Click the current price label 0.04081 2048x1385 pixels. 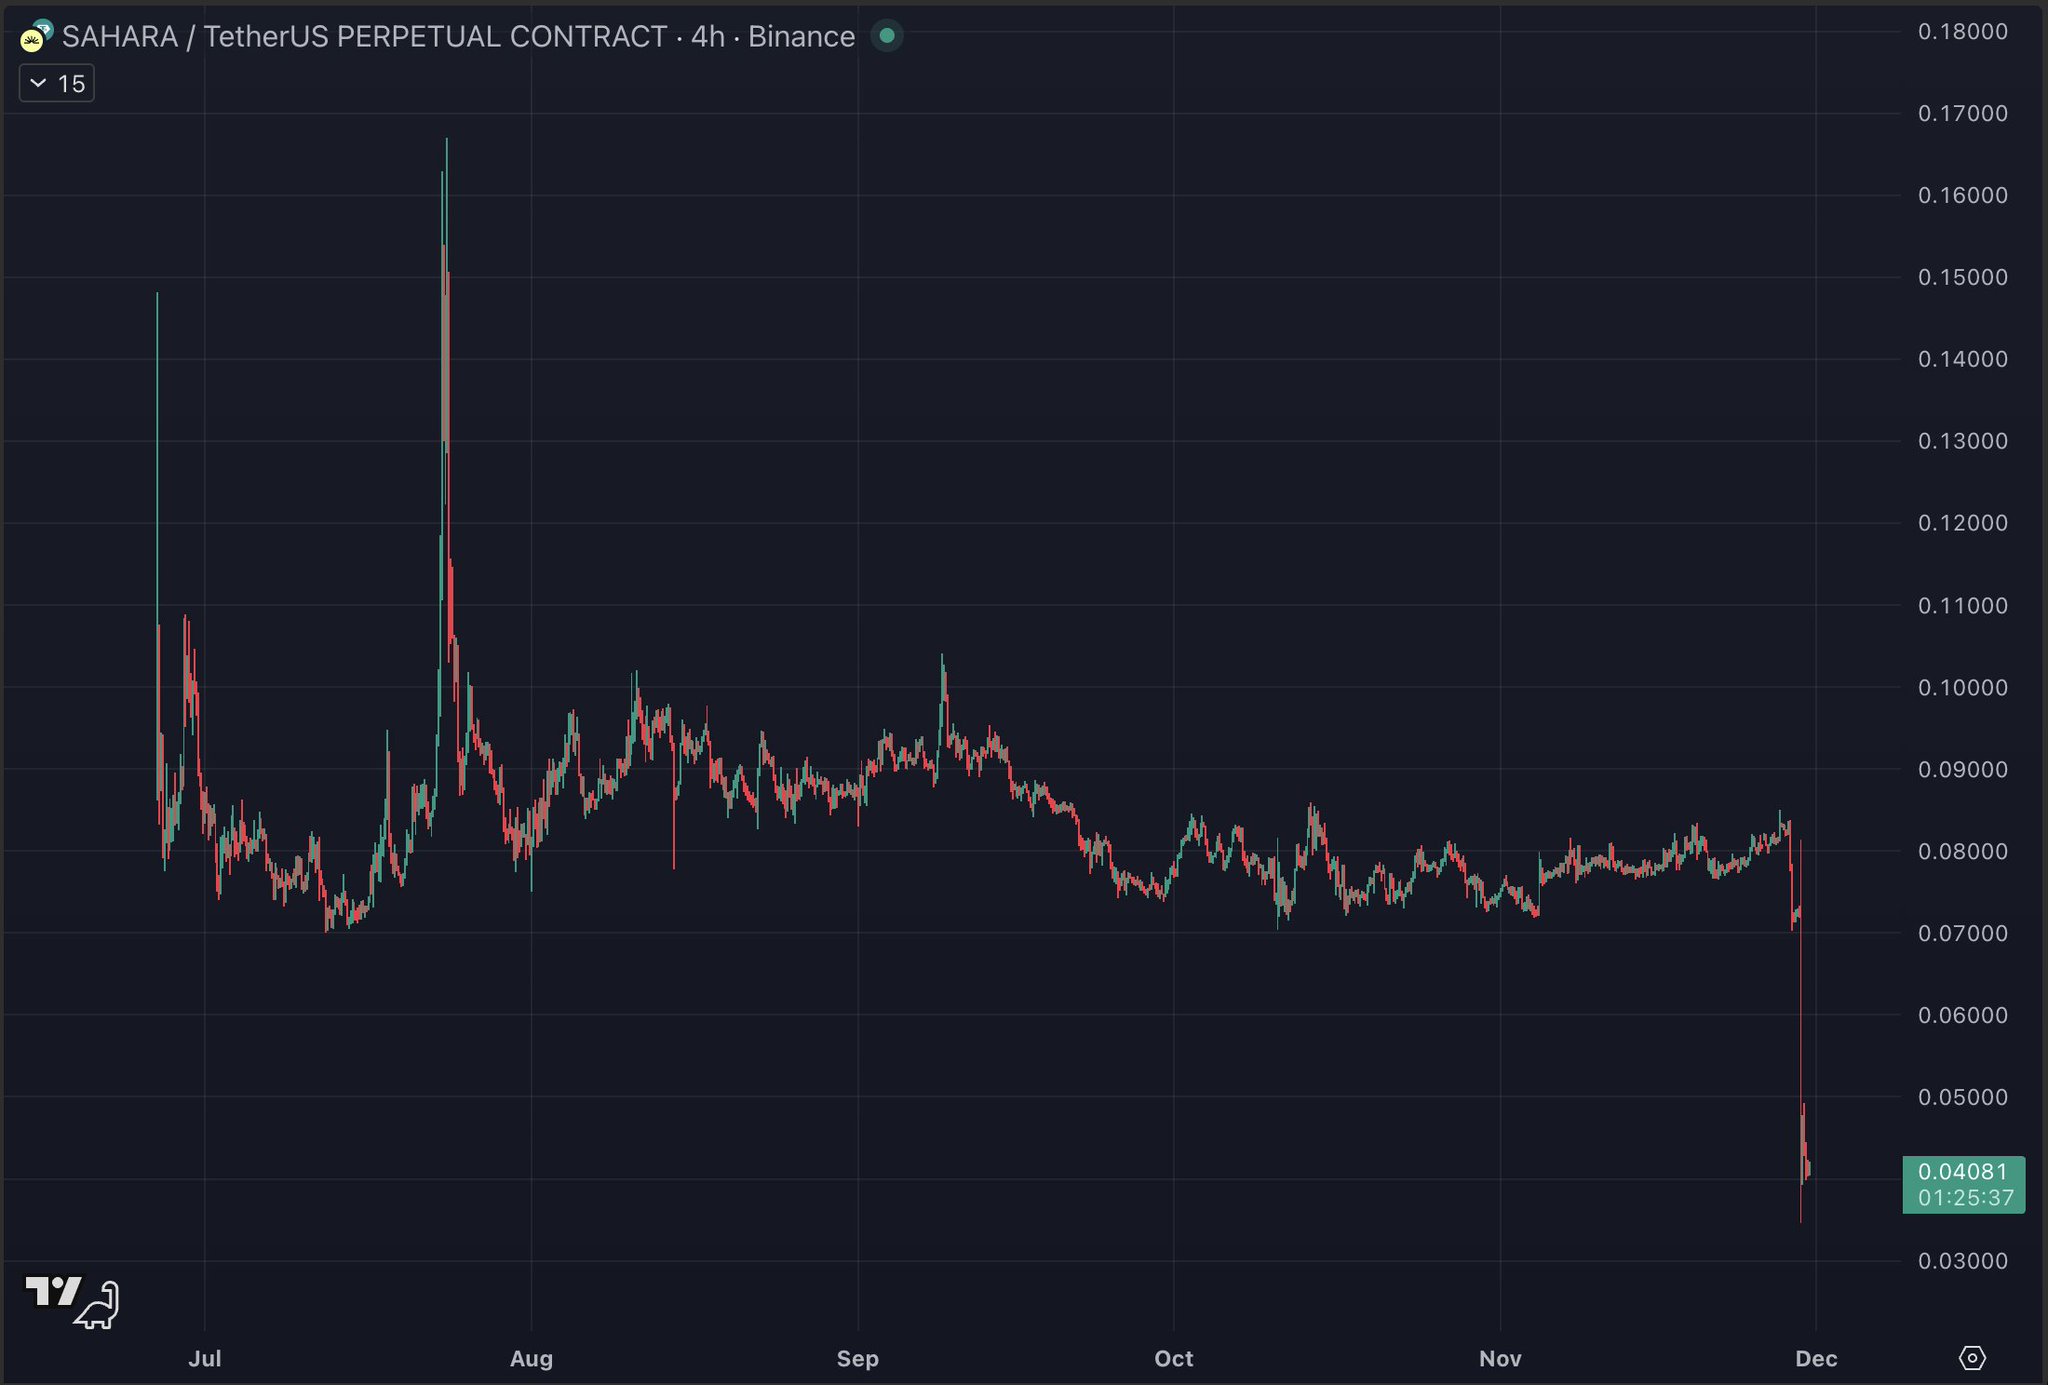pos(1962,1171)
